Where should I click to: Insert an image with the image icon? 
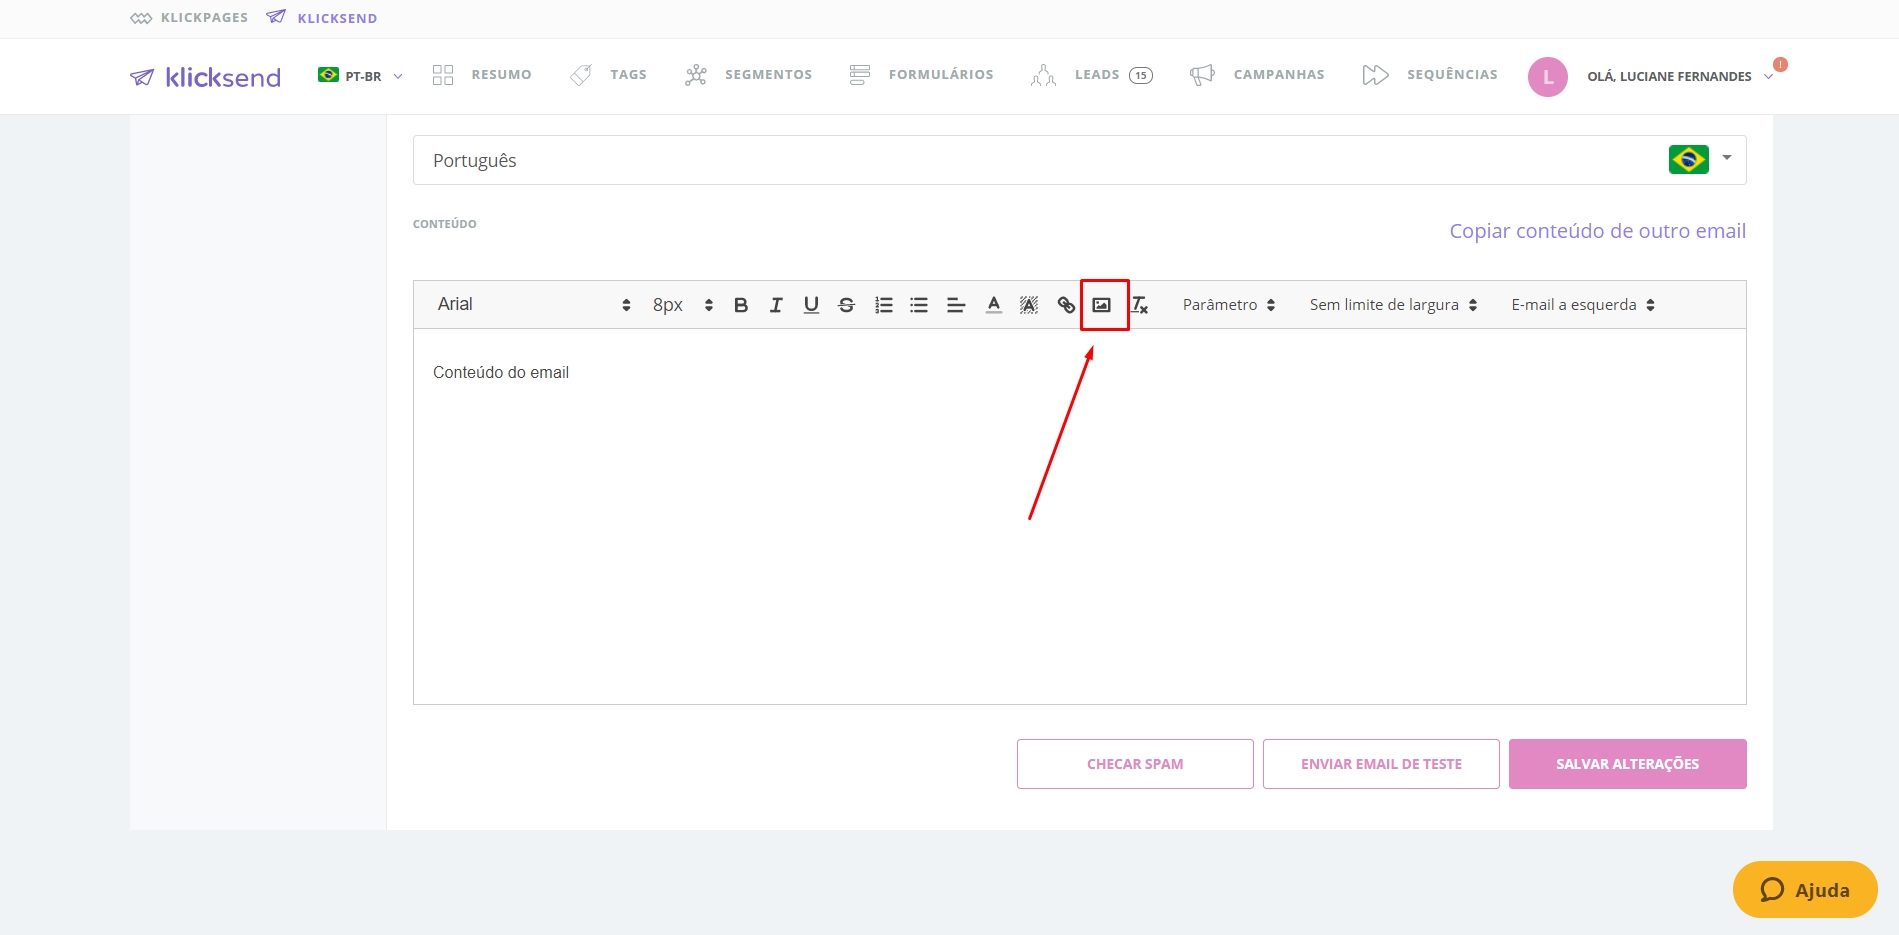[1102, 305]
